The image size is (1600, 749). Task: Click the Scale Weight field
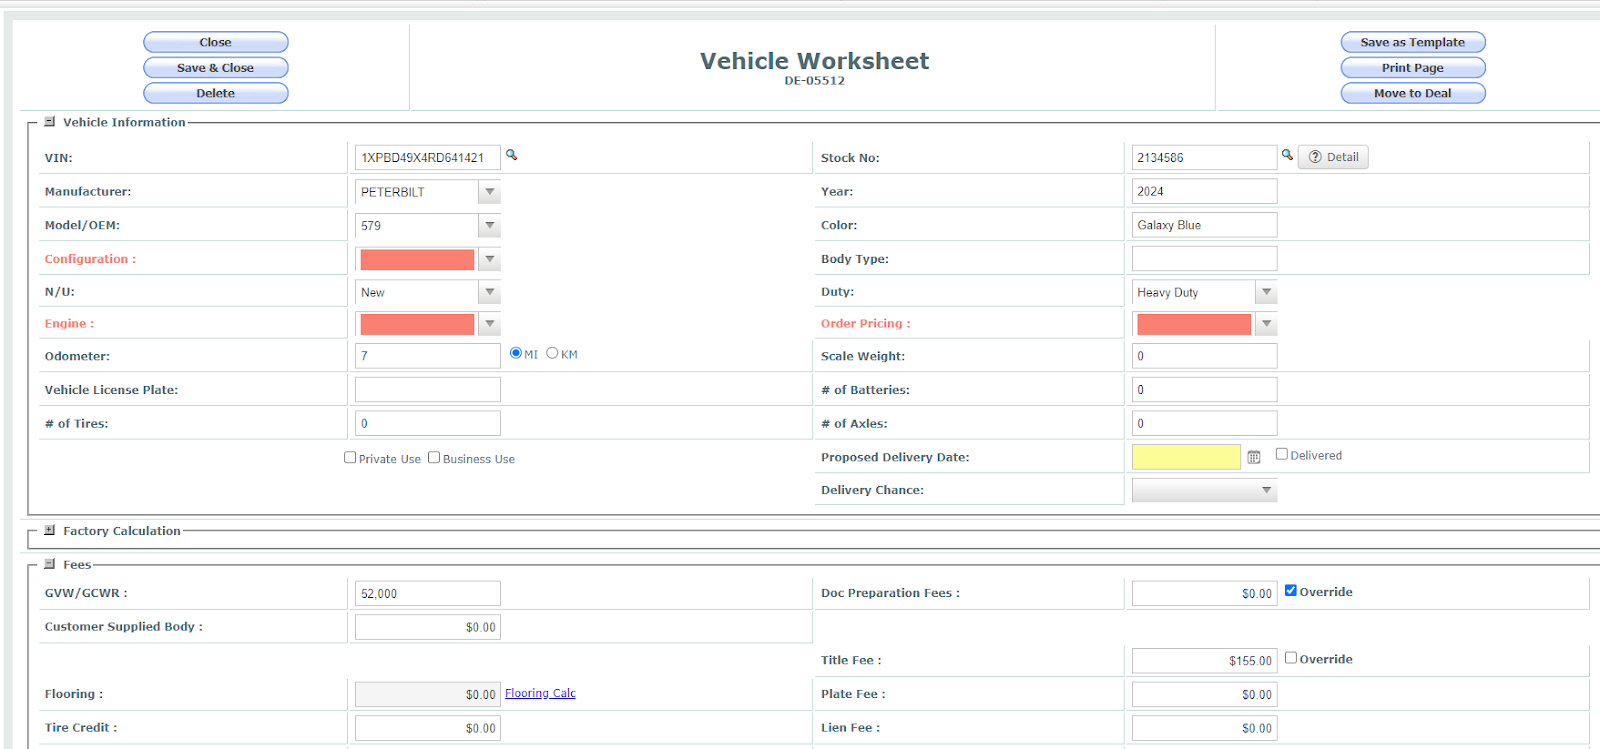tap(1204, 356)
